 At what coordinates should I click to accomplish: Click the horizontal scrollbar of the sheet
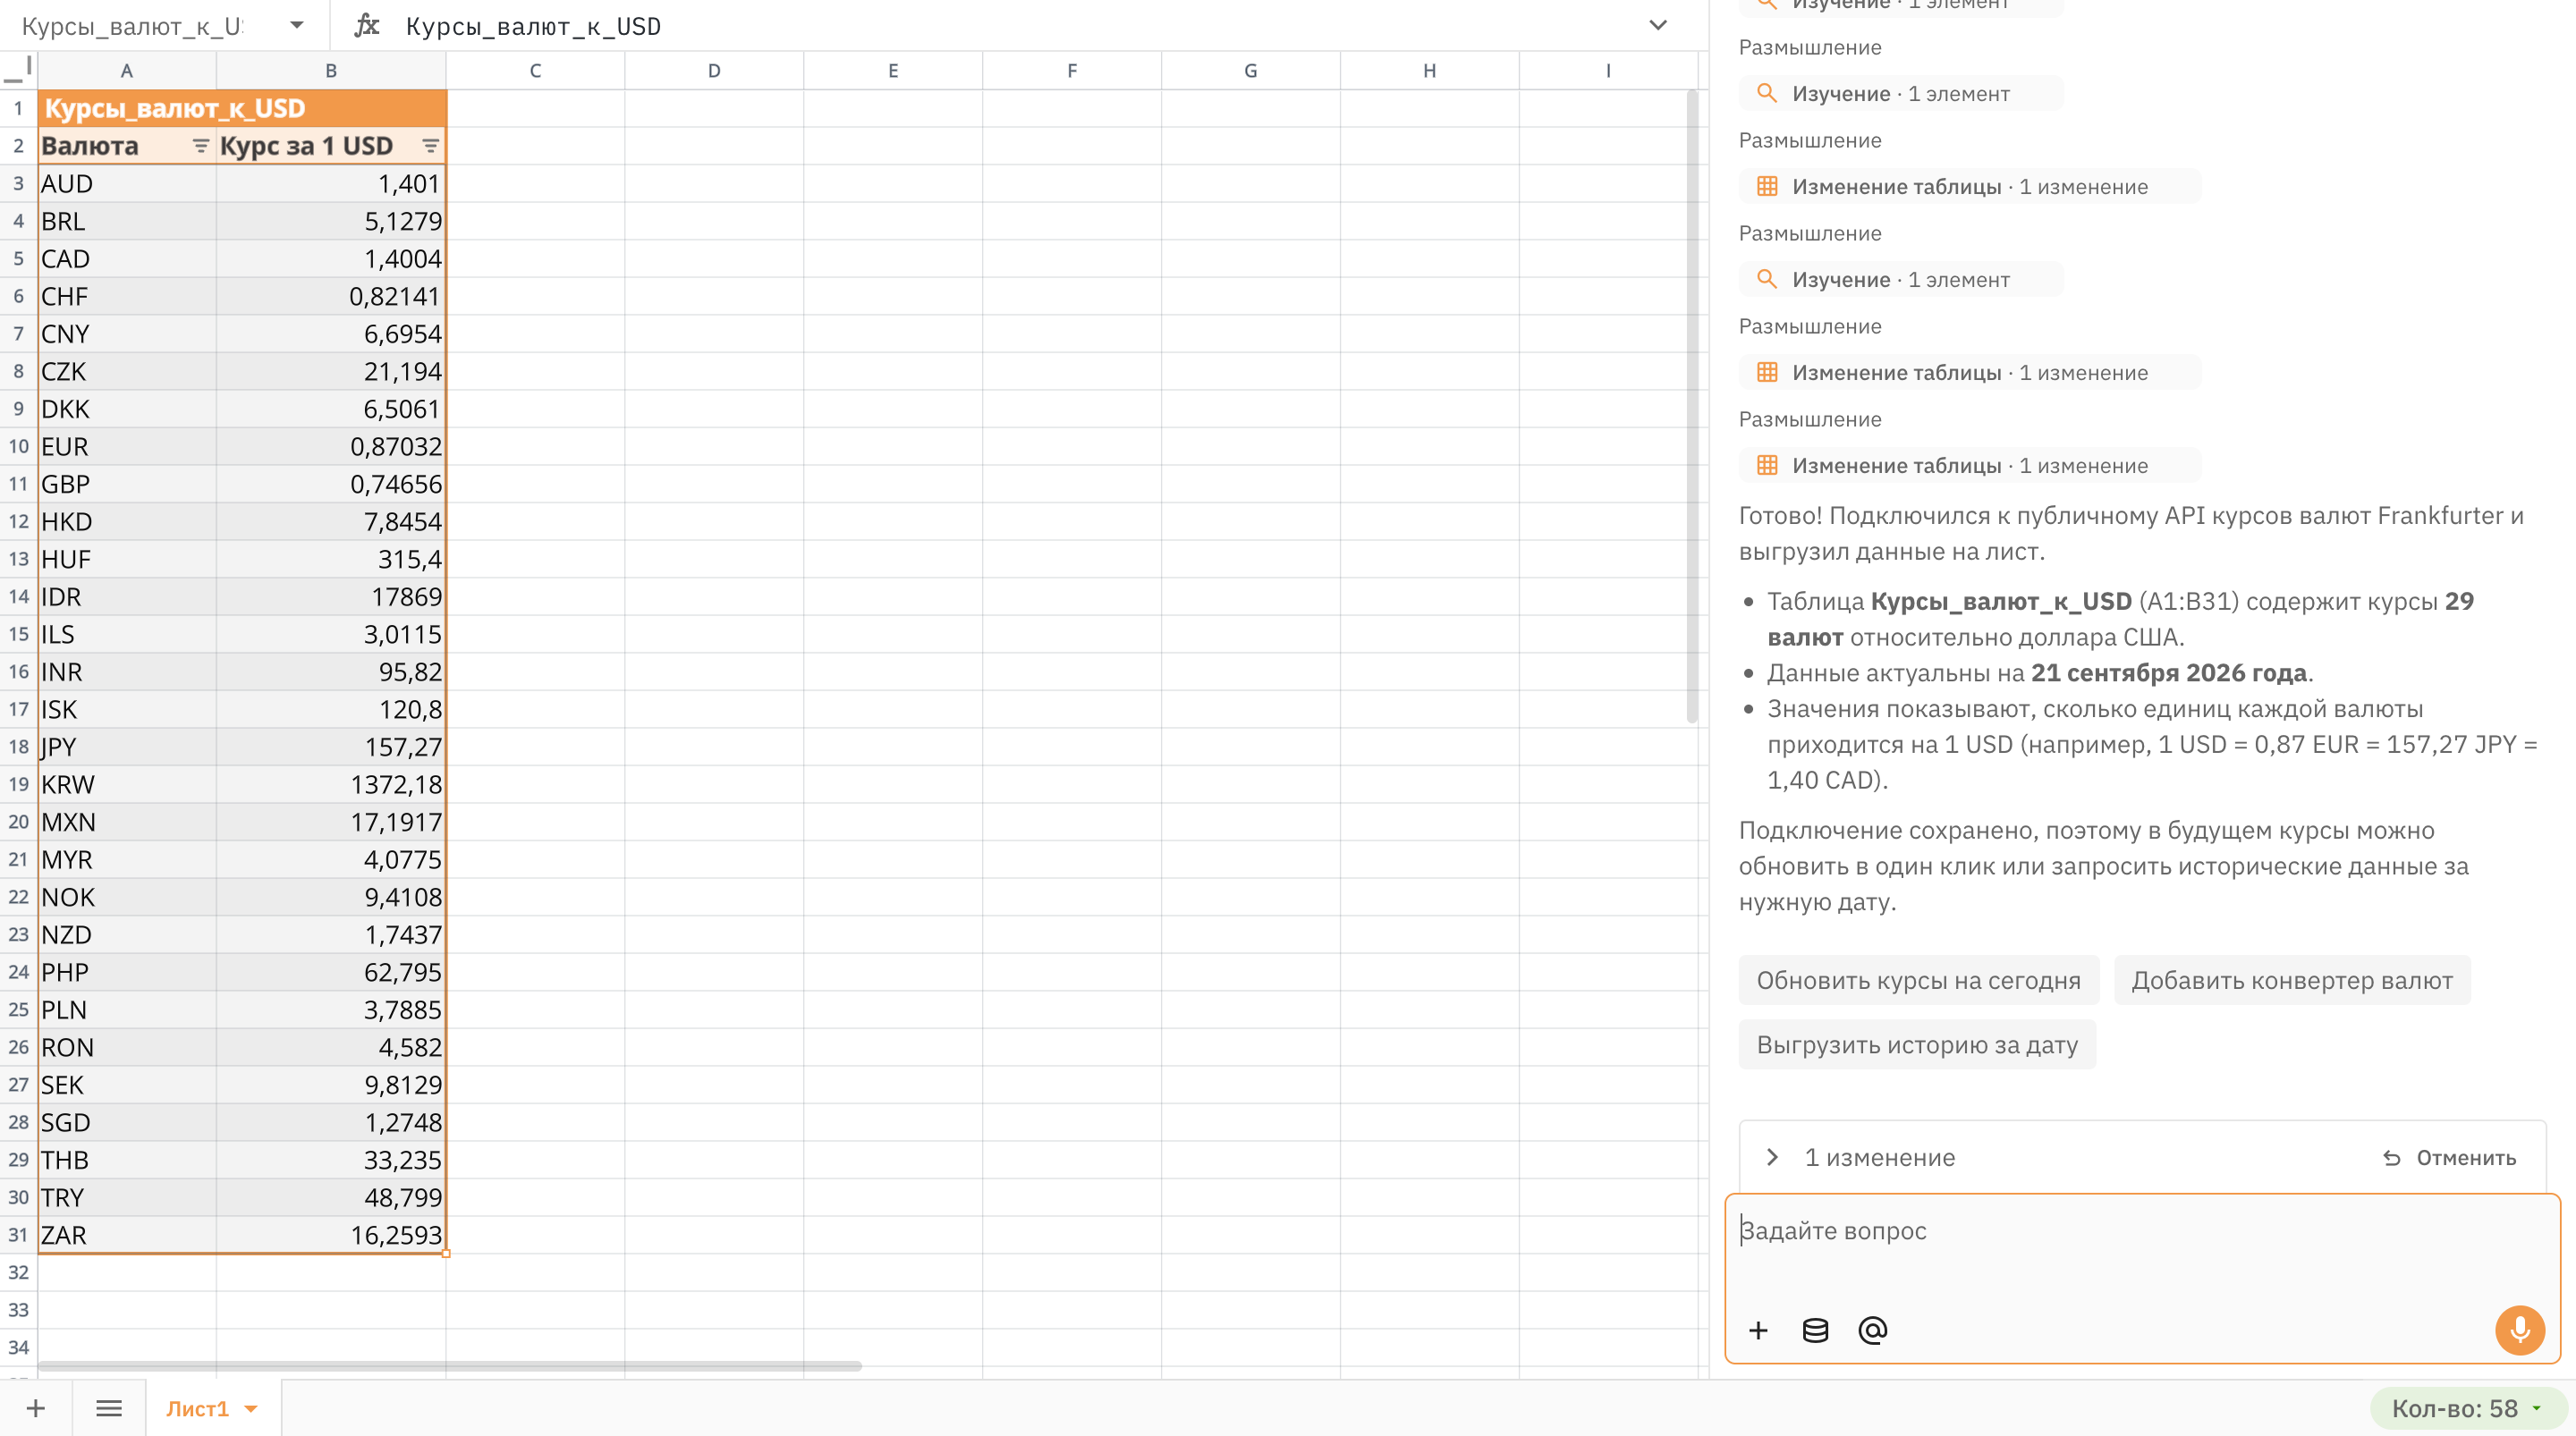pyautogui.click(x=449, y=1365)
